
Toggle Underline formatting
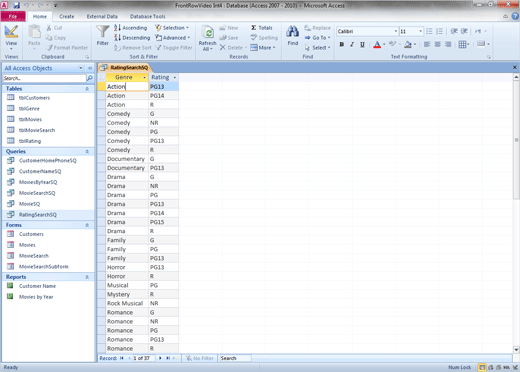[362, 44]
